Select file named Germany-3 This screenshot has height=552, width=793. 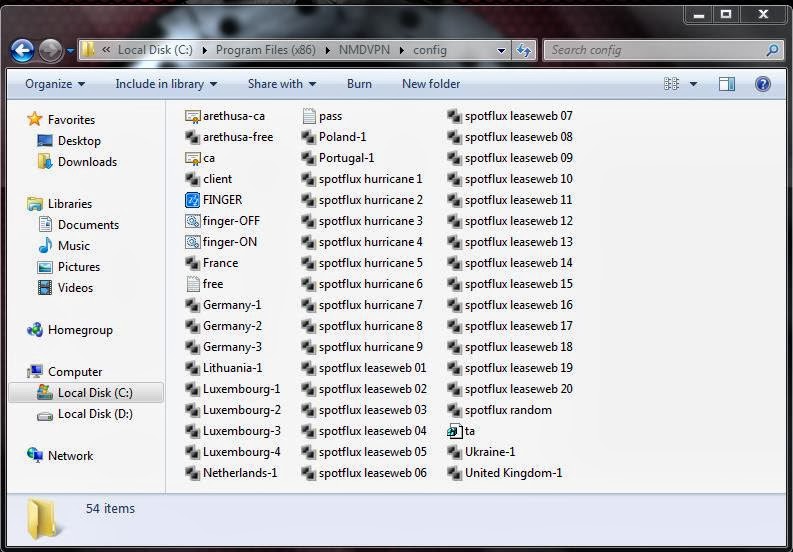pos(232,347)
